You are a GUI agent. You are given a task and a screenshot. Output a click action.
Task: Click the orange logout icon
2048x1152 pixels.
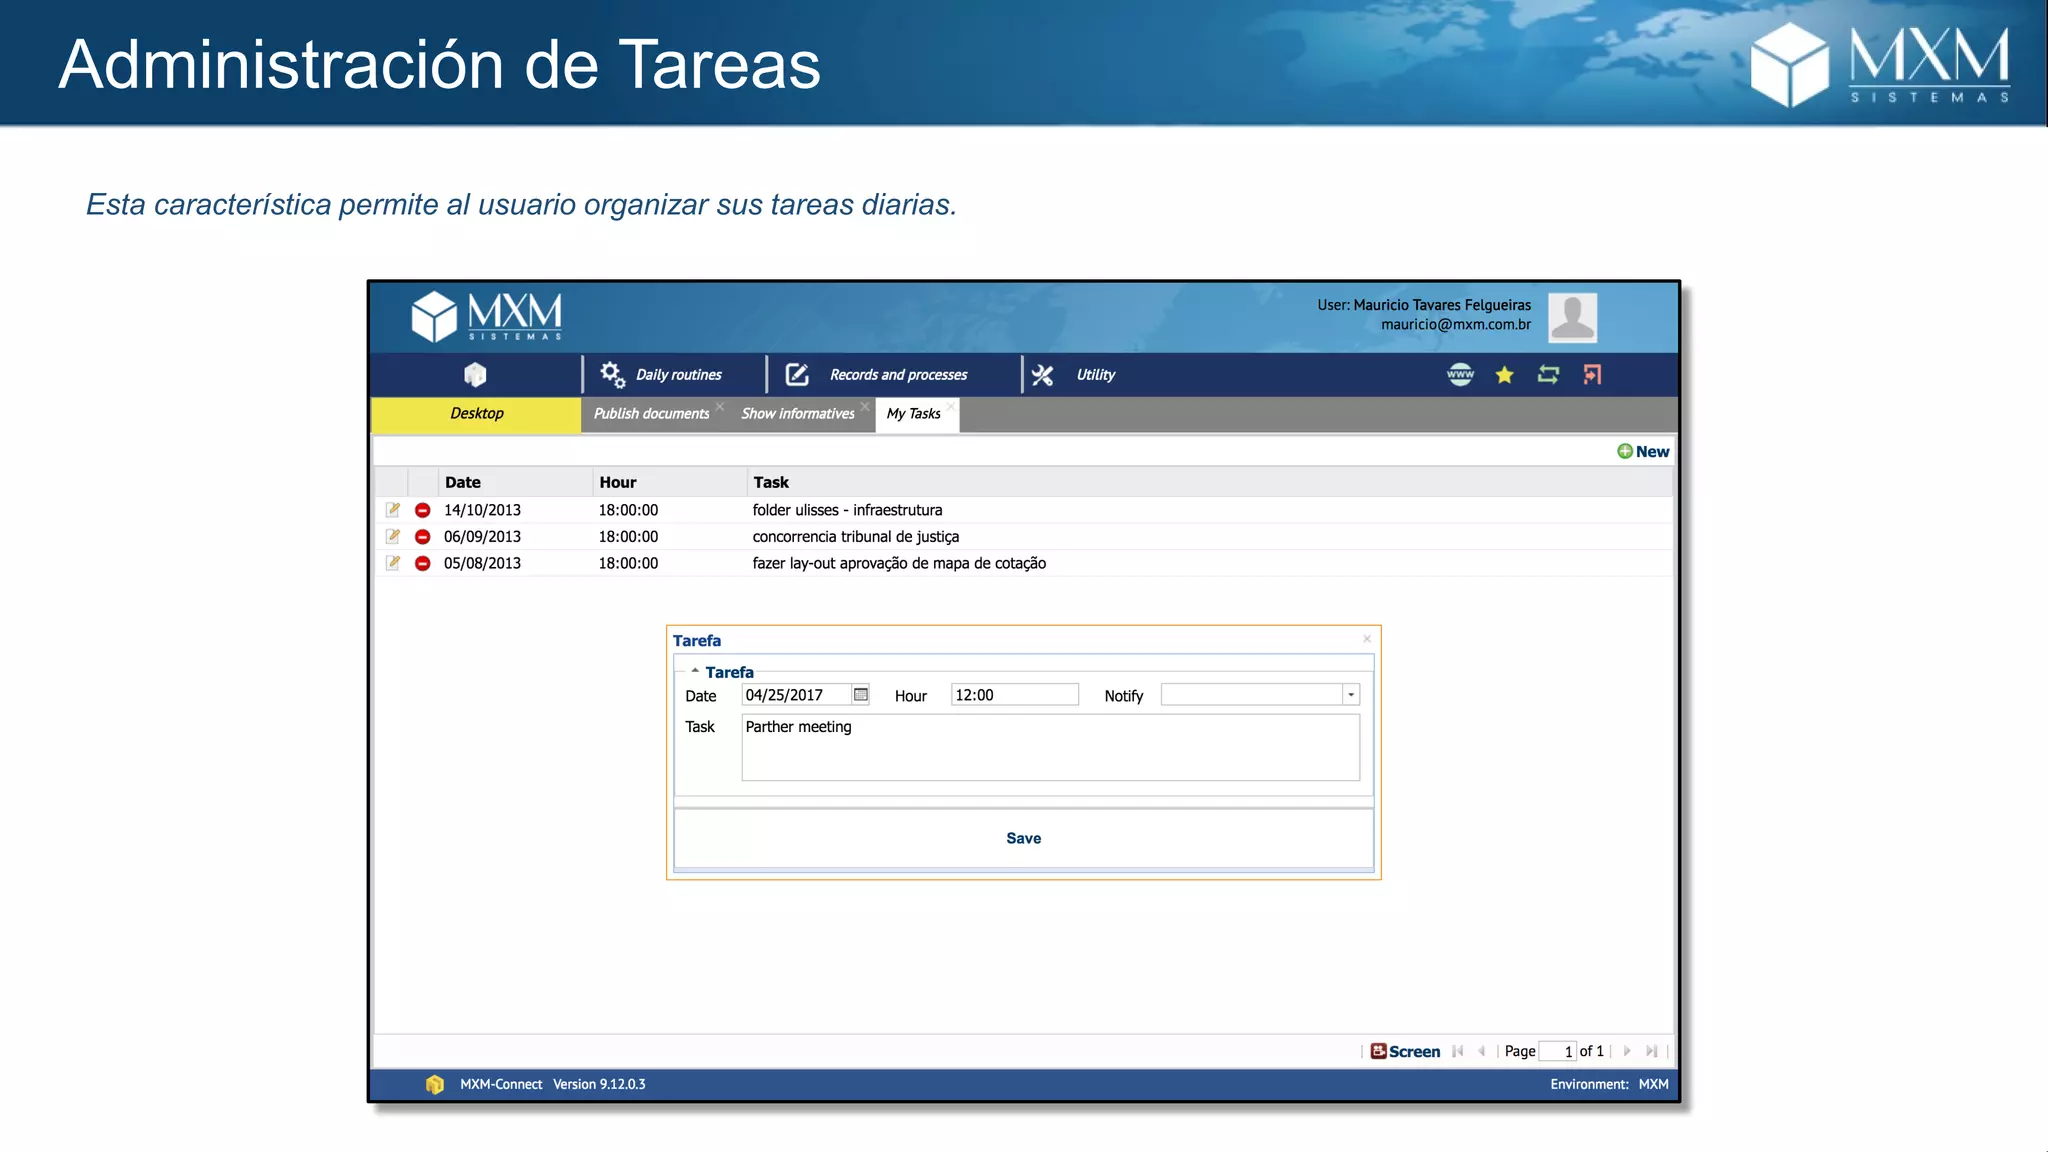(x=1592, y=375)
